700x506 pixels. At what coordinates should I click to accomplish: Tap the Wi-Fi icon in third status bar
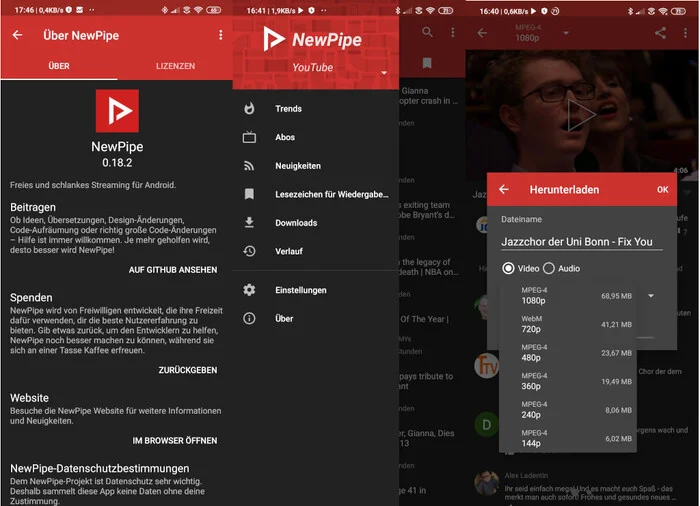coord(663,11)
